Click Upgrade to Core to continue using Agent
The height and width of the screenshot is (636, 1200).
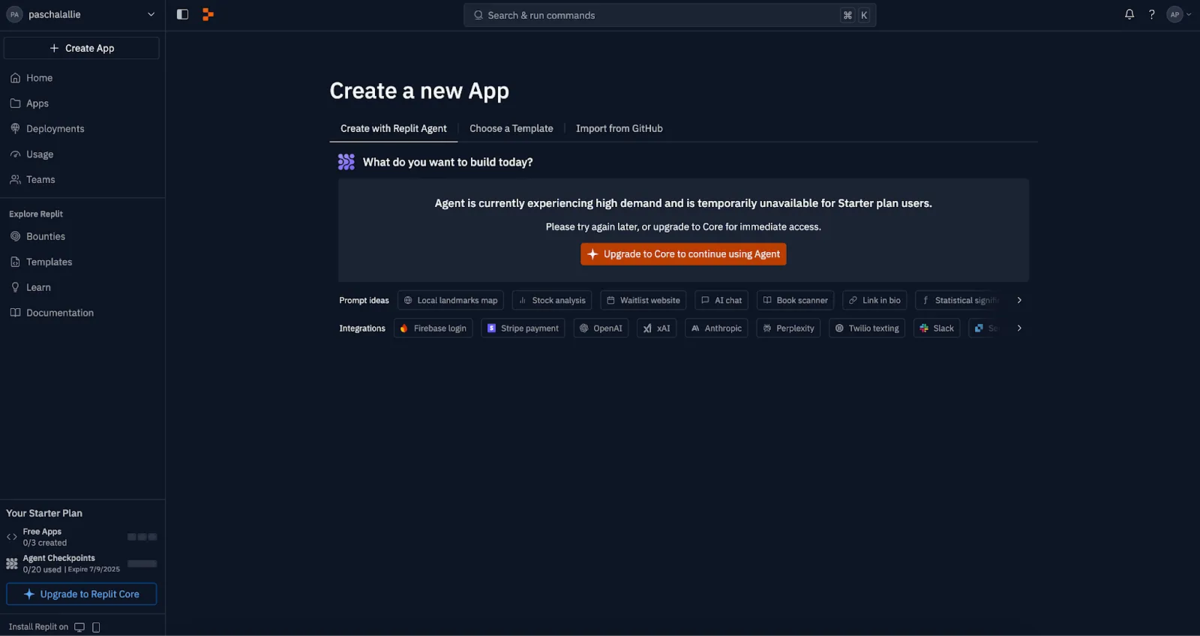point(683,254)
